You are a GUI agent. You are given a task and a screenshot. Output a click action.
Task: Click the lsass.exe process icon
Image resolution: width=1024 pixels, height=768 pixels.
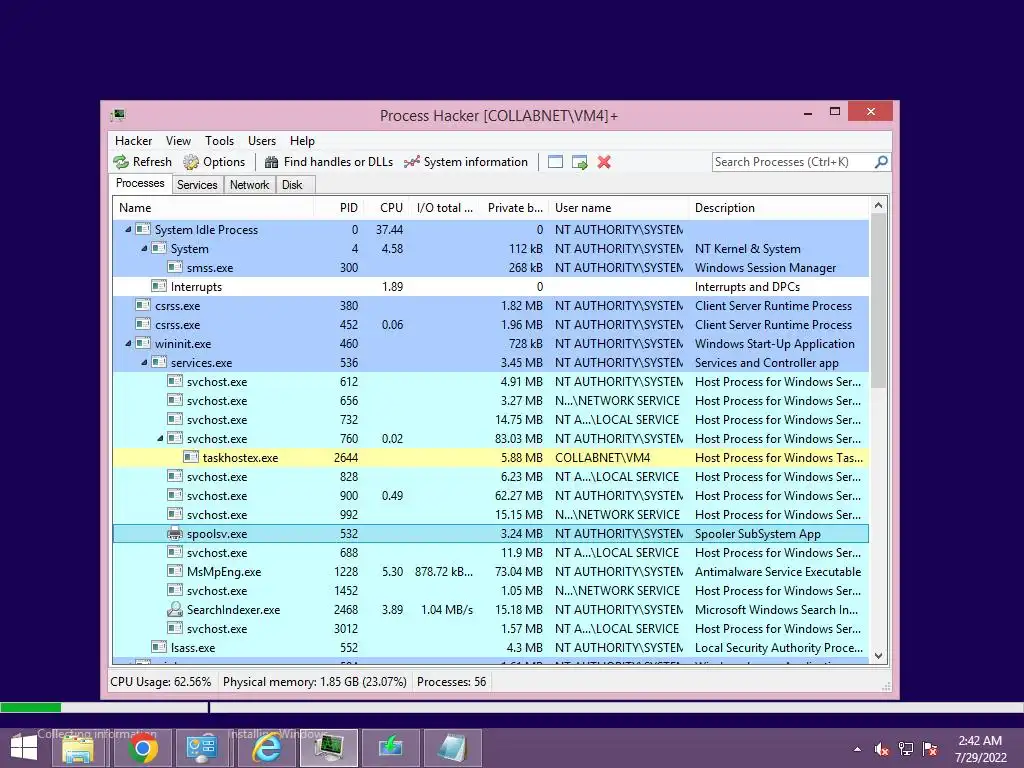pyautogui.click(x=159, y=647)
